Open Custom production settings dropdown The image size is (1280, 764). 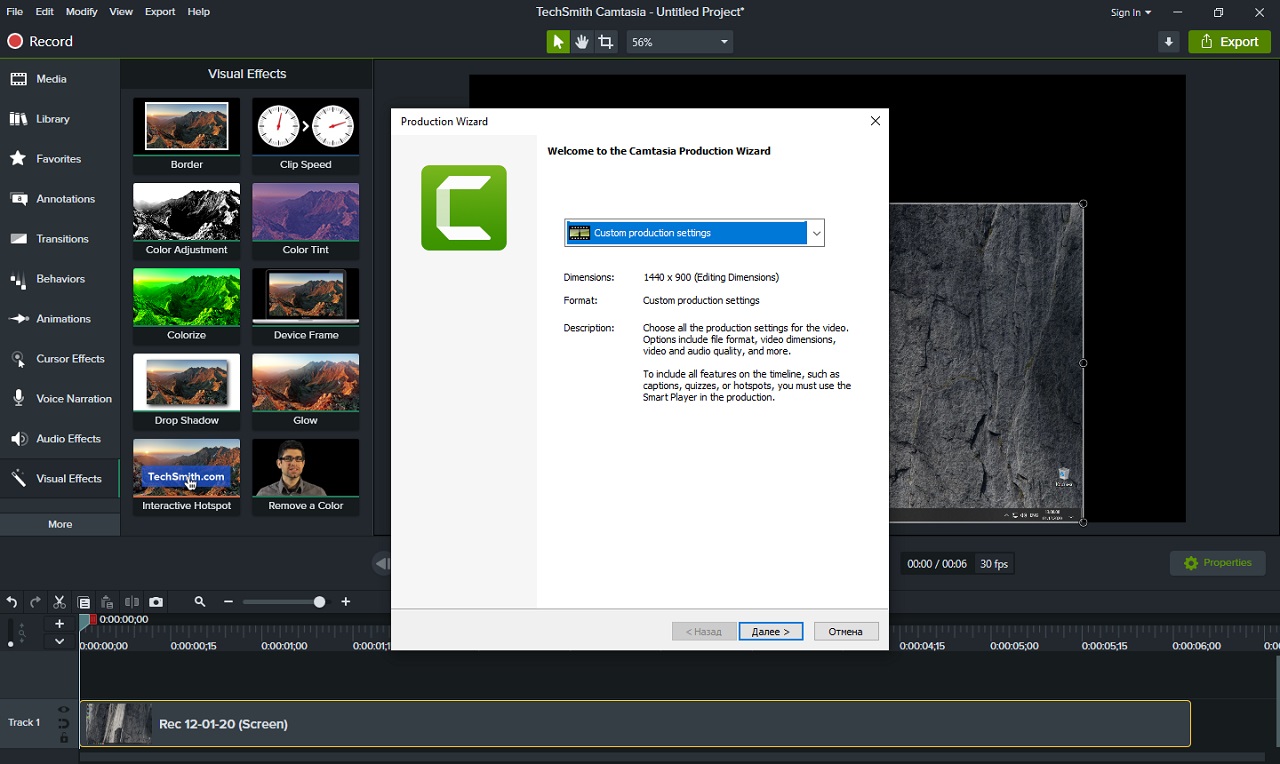[694, 233]
